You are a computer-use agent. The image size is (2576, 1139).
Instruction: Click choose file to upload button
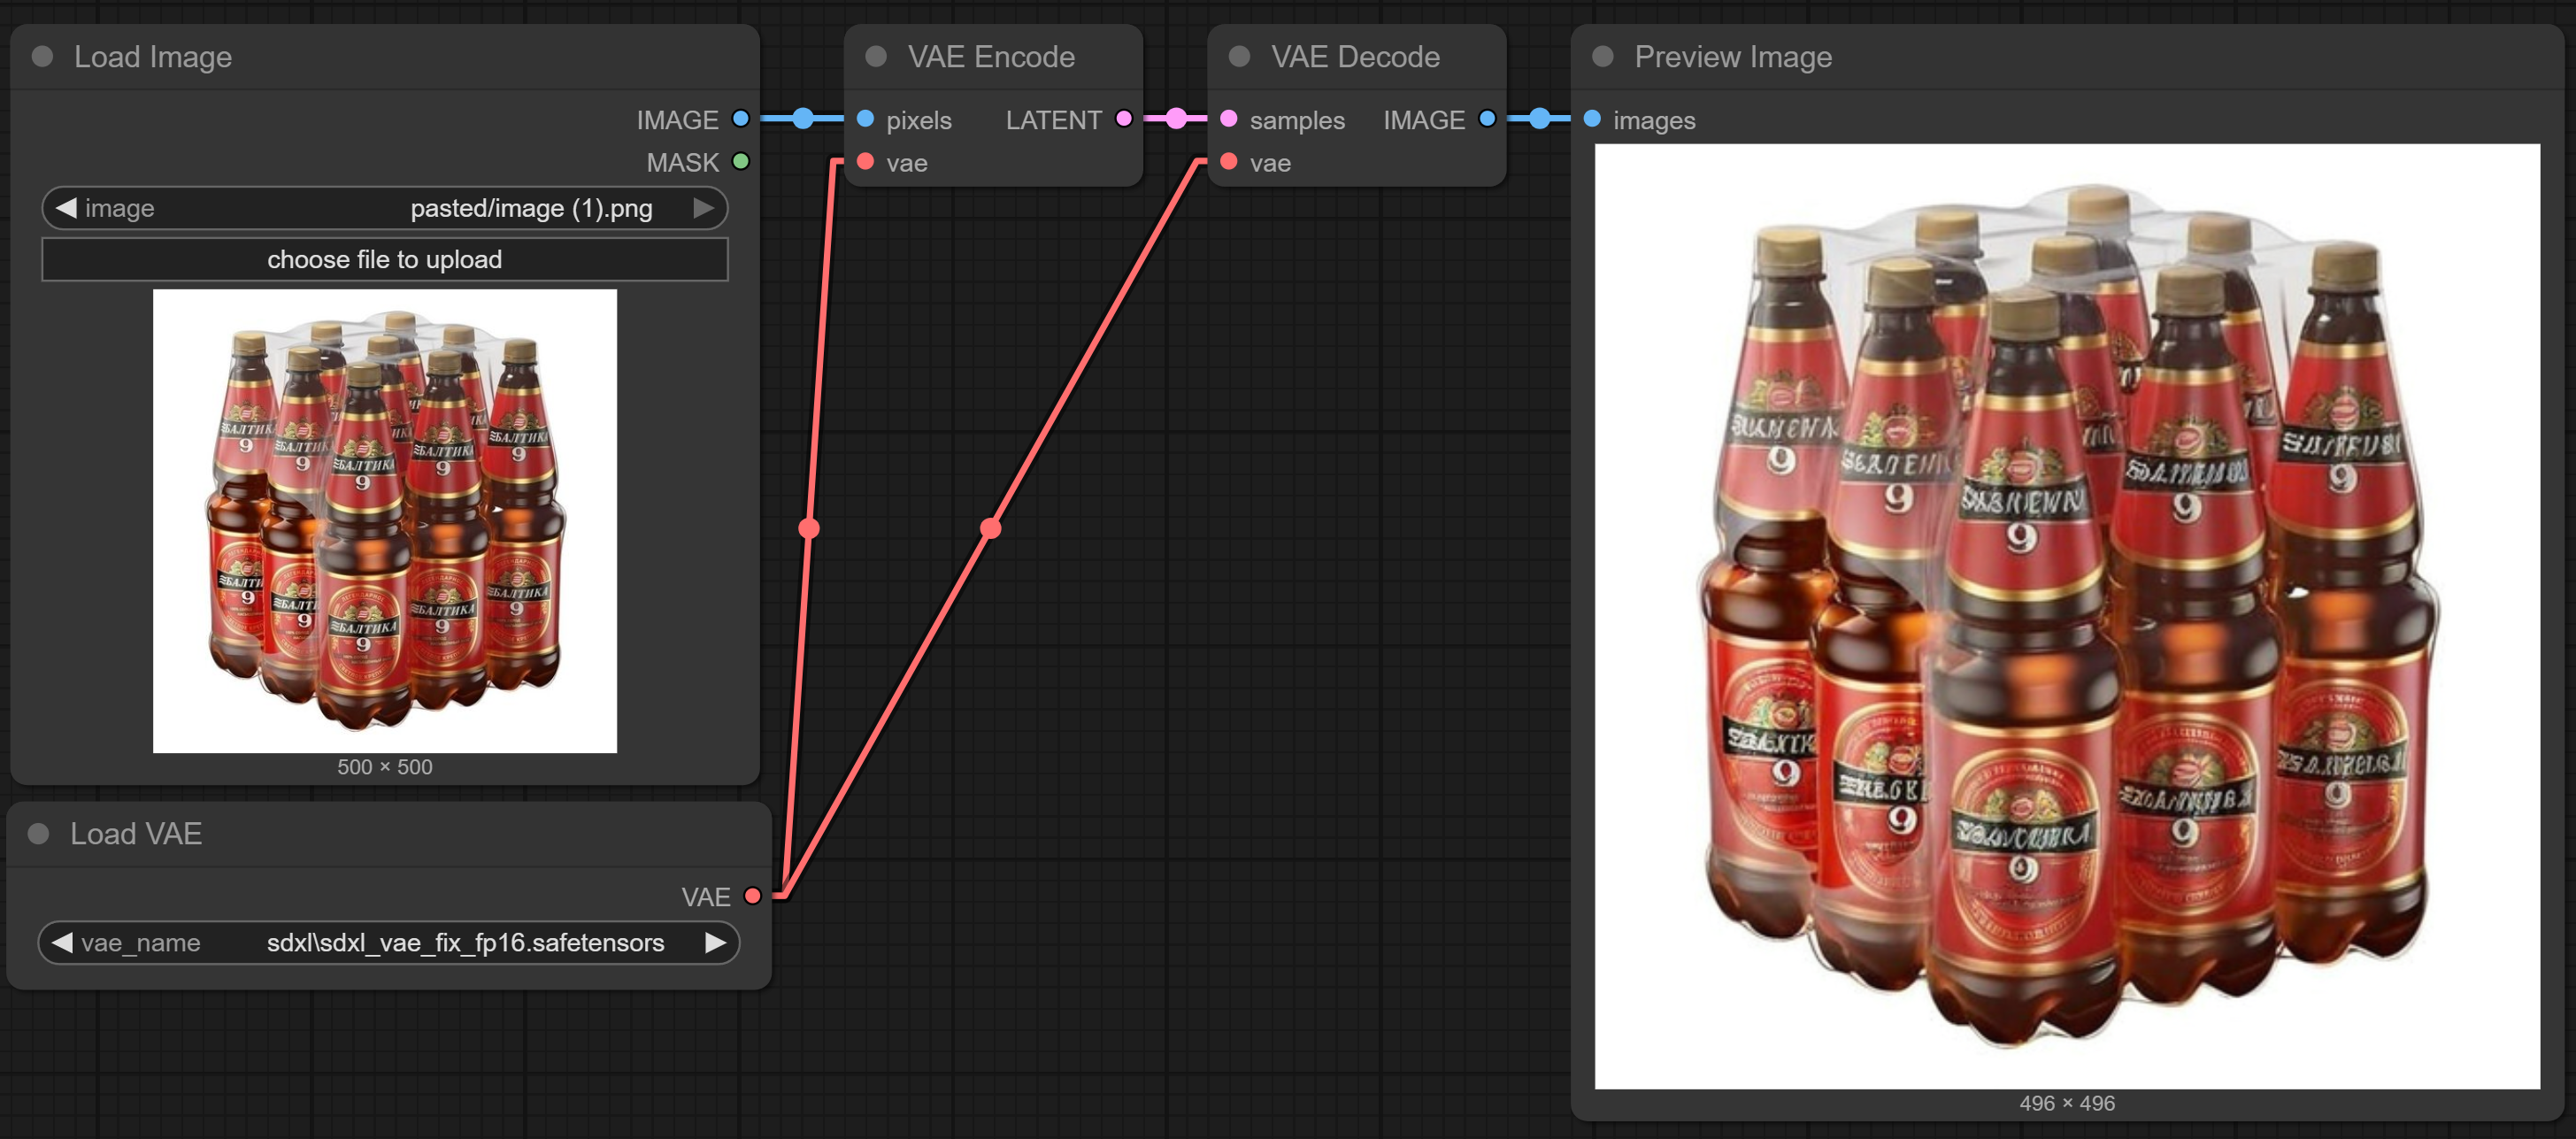[x=385, y=259]
